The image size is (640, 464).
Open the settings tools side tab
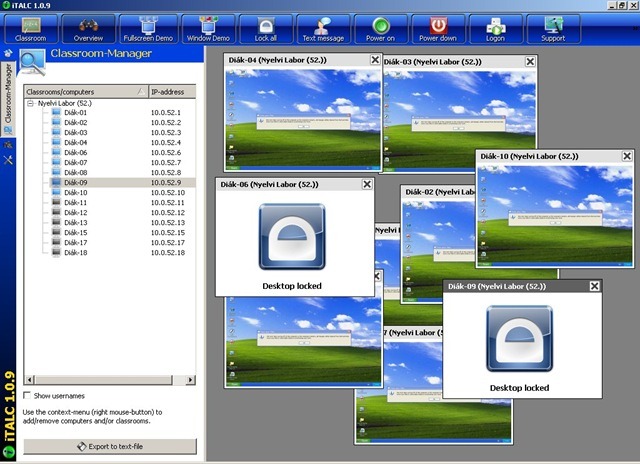pos(9,159)
